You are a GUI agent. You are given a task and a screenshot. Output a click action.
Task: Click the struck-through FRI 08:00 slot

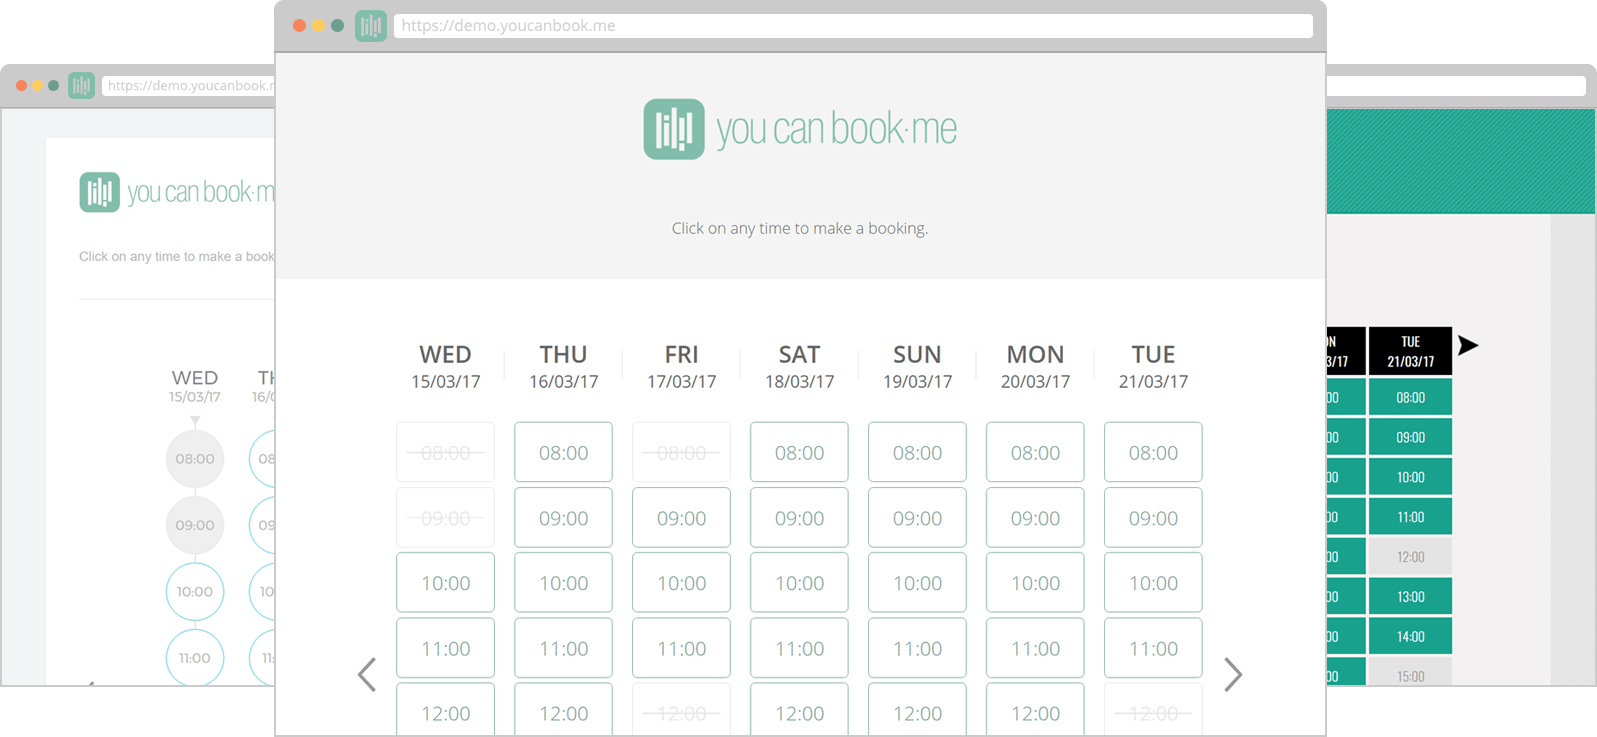[x=682, y=452]
